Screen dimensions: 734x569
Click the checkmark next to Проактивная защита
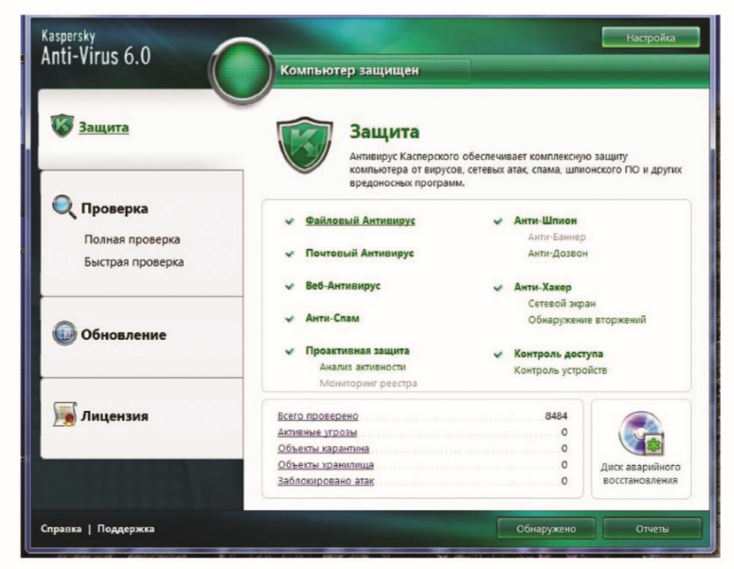point(290,351)
